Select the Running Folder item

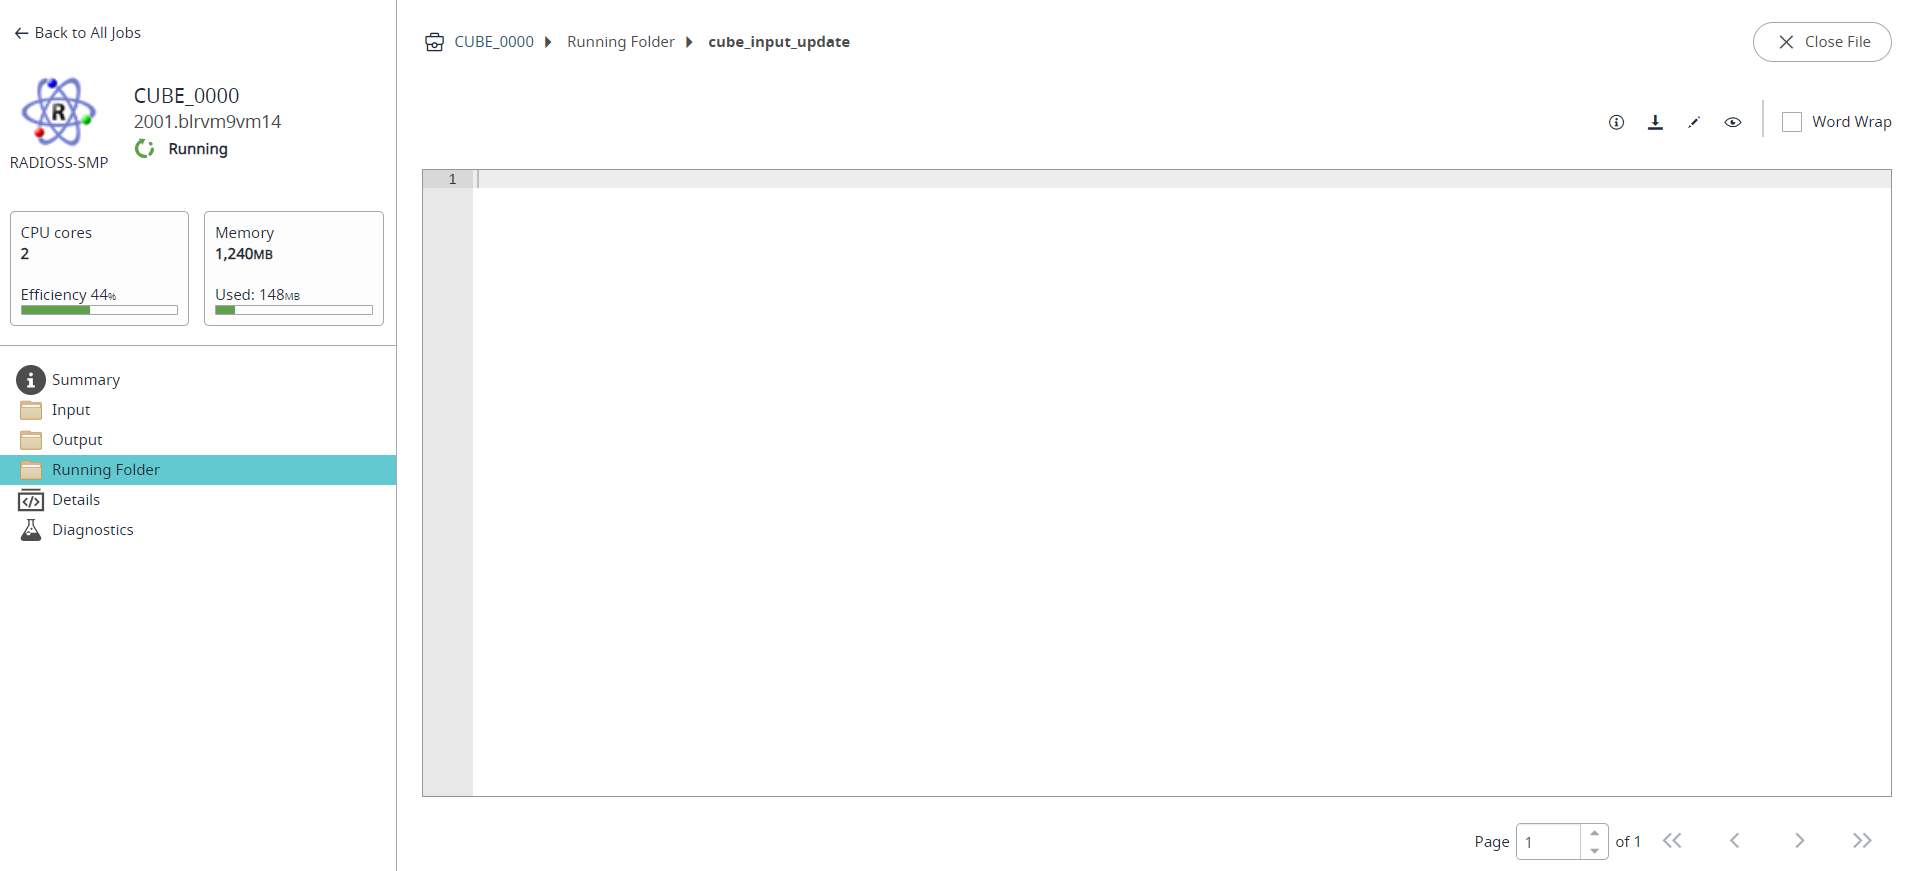pos(198,470)
